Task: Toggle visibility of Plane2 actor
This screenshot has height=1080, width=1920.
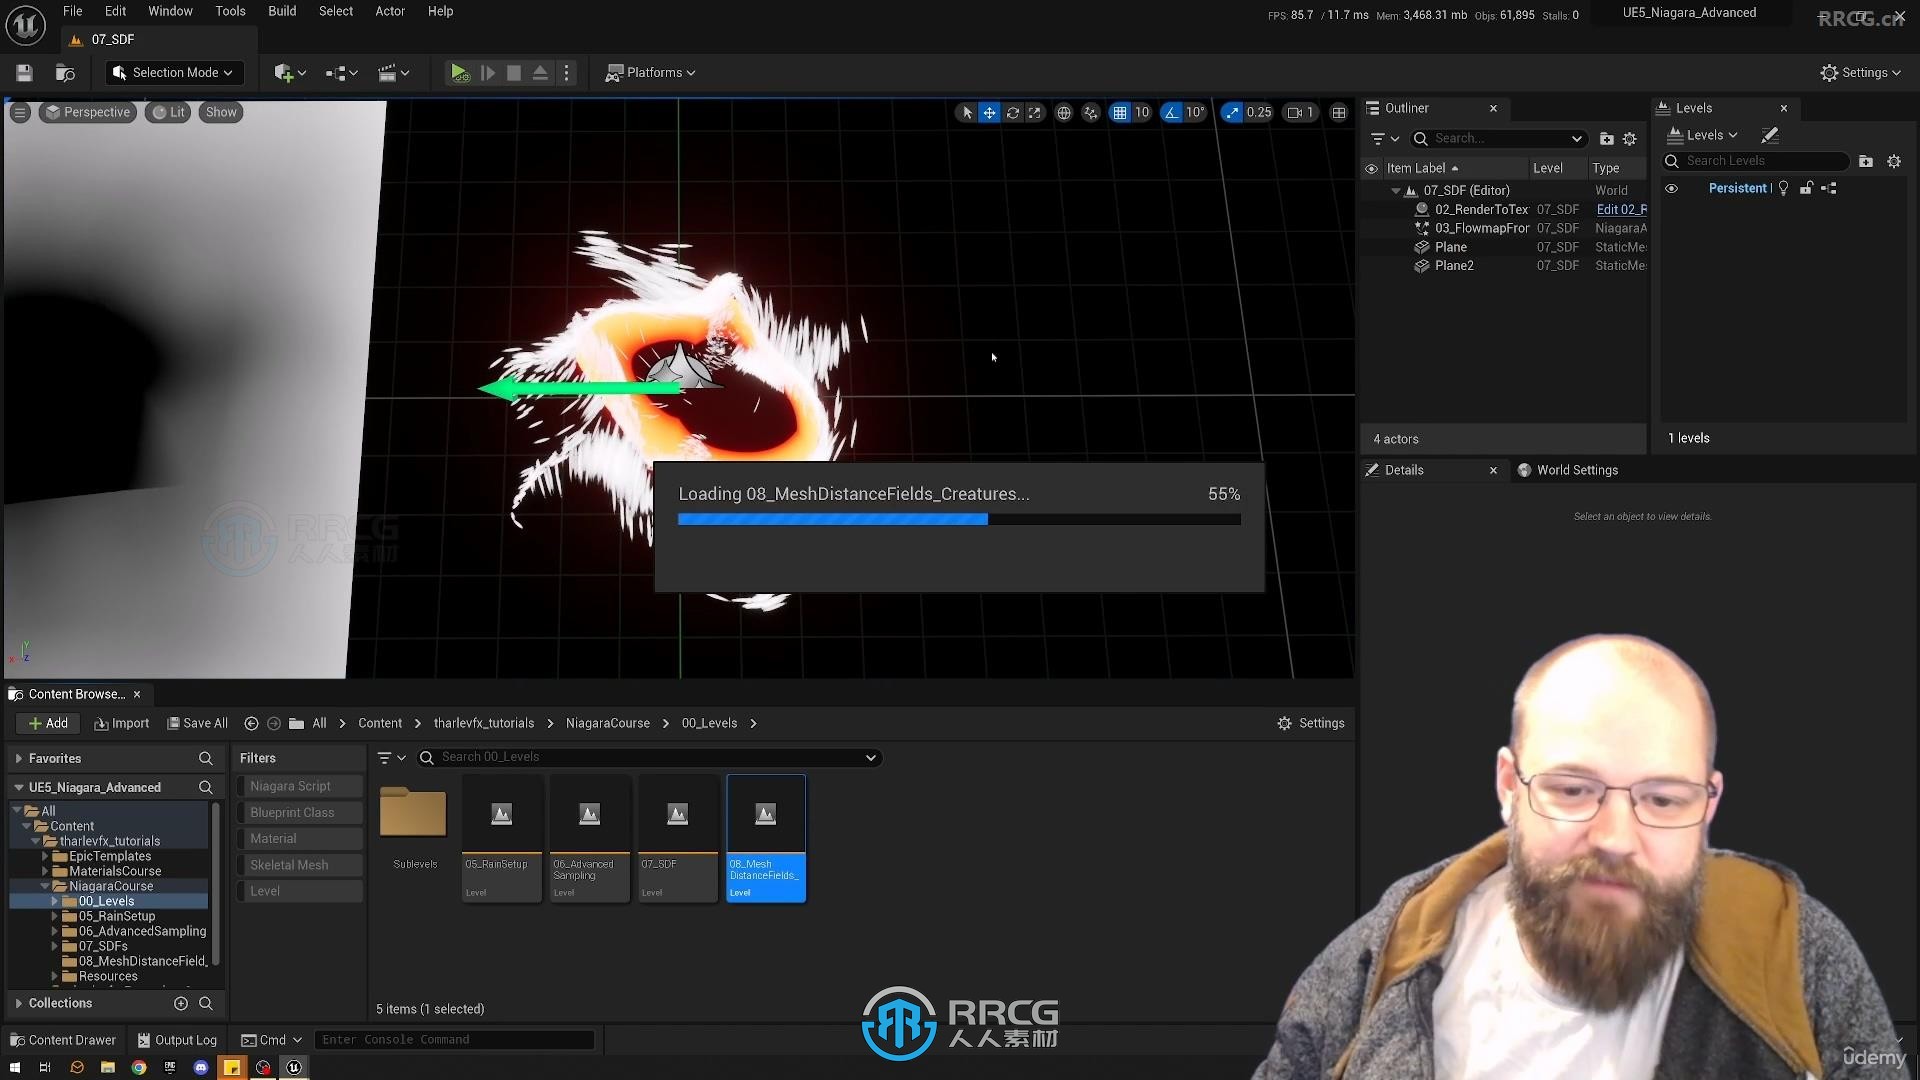Action: 1374,265
